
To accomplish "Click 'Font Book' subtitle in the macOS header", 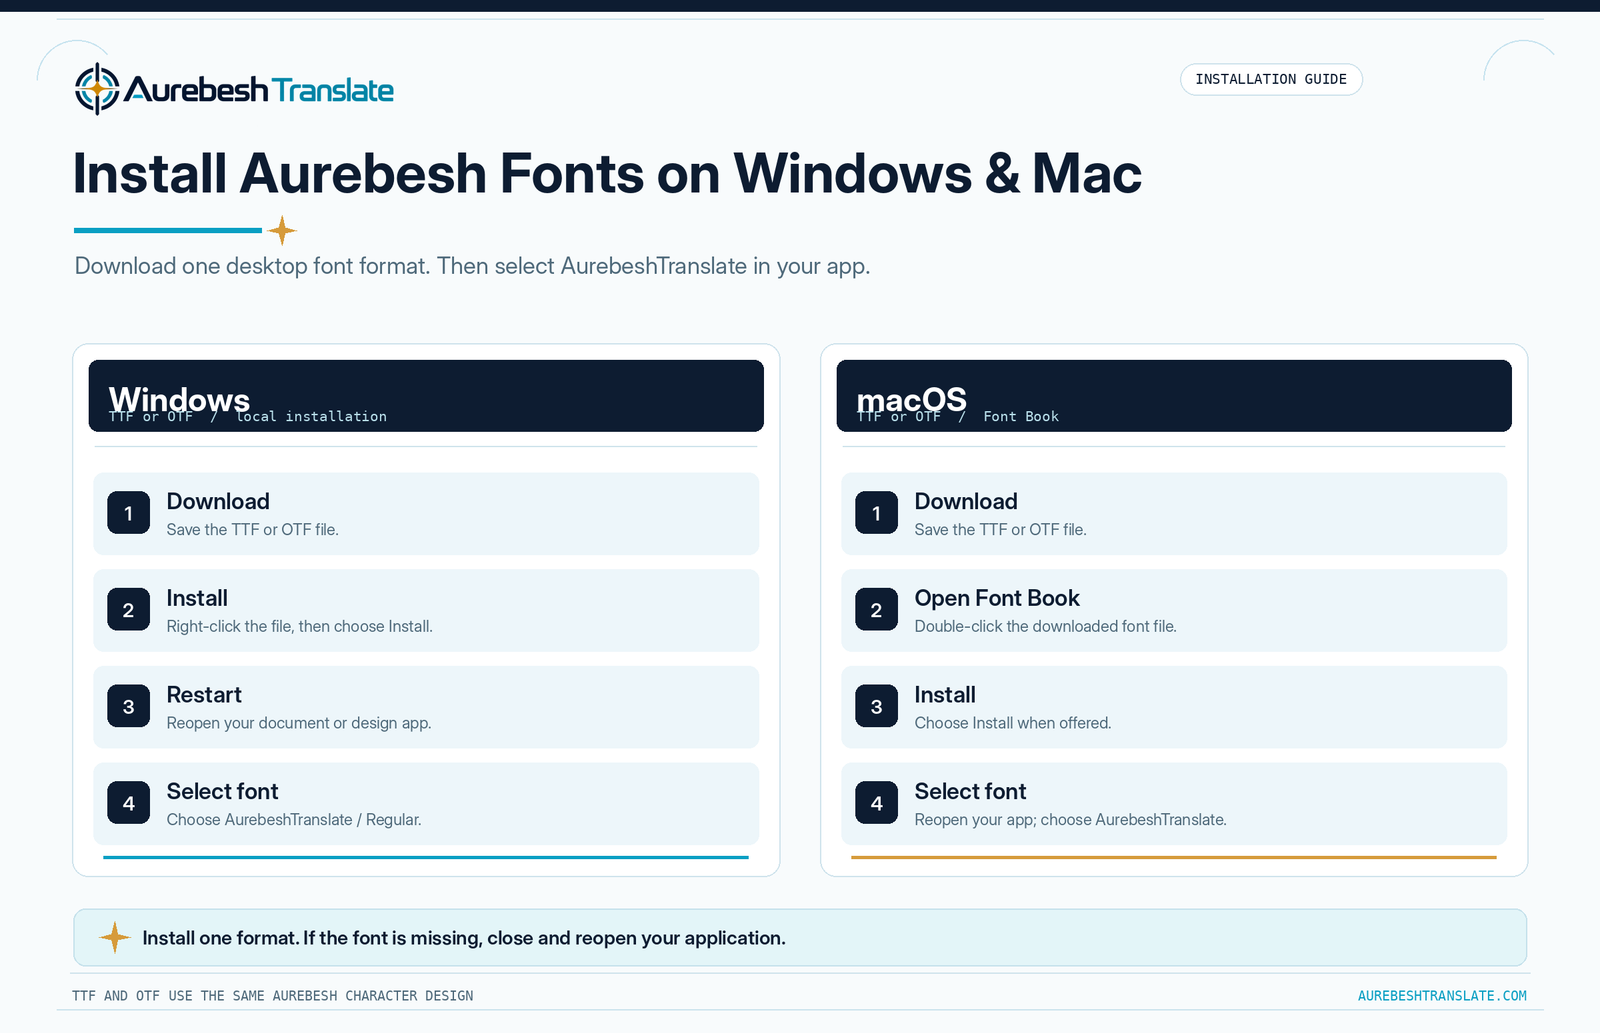I will click(1021, 417).
